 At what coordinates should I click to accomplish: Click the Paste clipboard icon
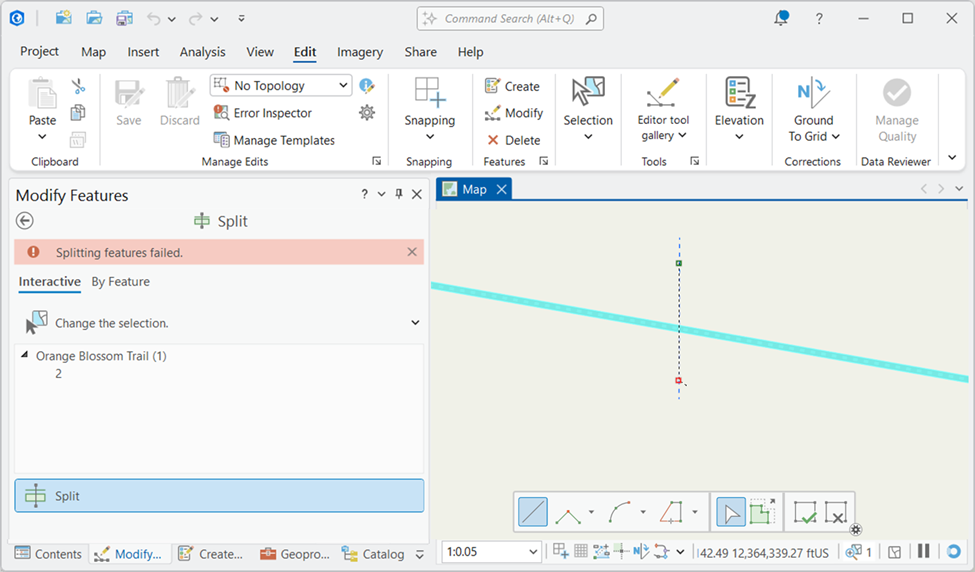pos(42,93)
